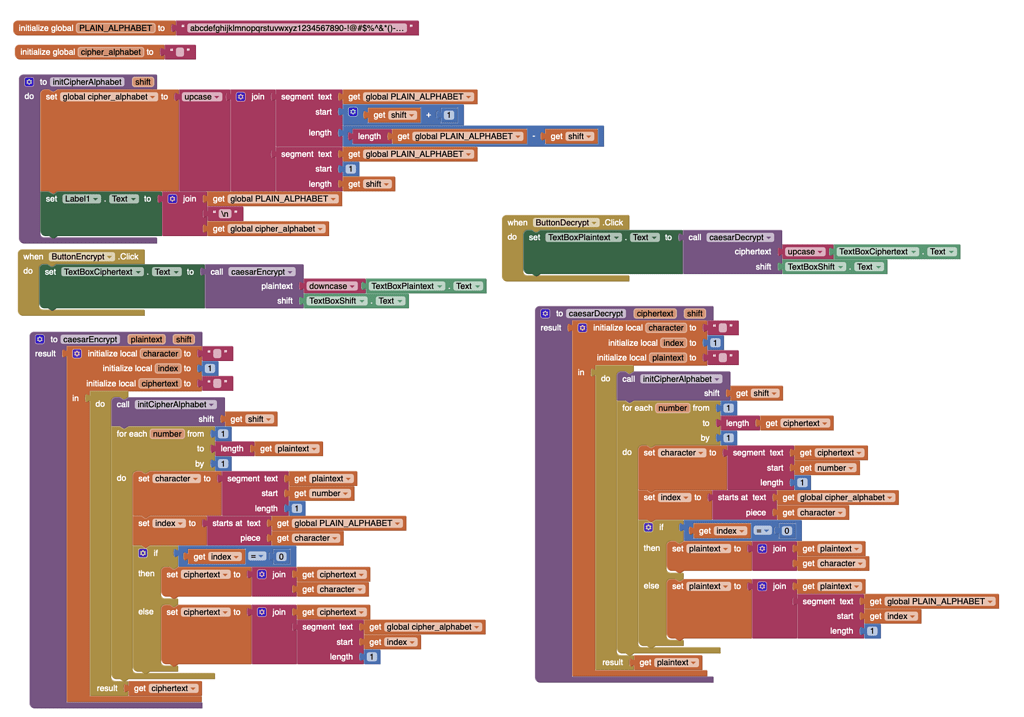
Task: Open set TextBoxCiphertext dropdown in ButtonEncrypt
Action: coord(103,272)
